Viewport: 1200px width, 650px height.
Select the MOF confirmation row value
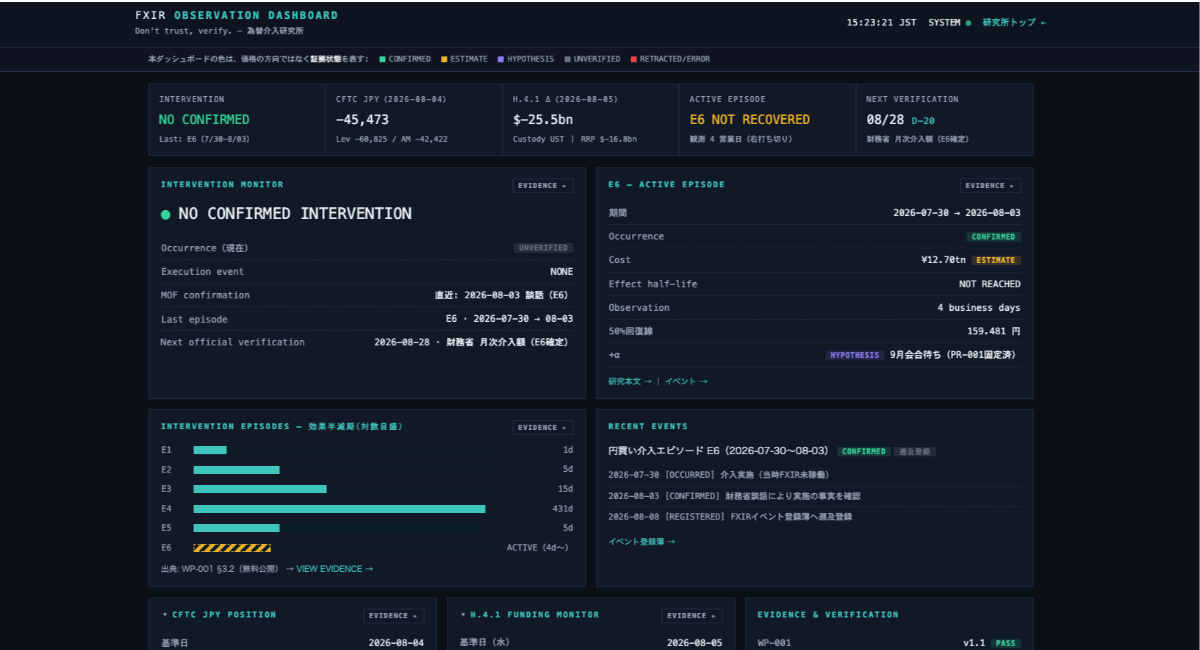(x=504, y=295)
